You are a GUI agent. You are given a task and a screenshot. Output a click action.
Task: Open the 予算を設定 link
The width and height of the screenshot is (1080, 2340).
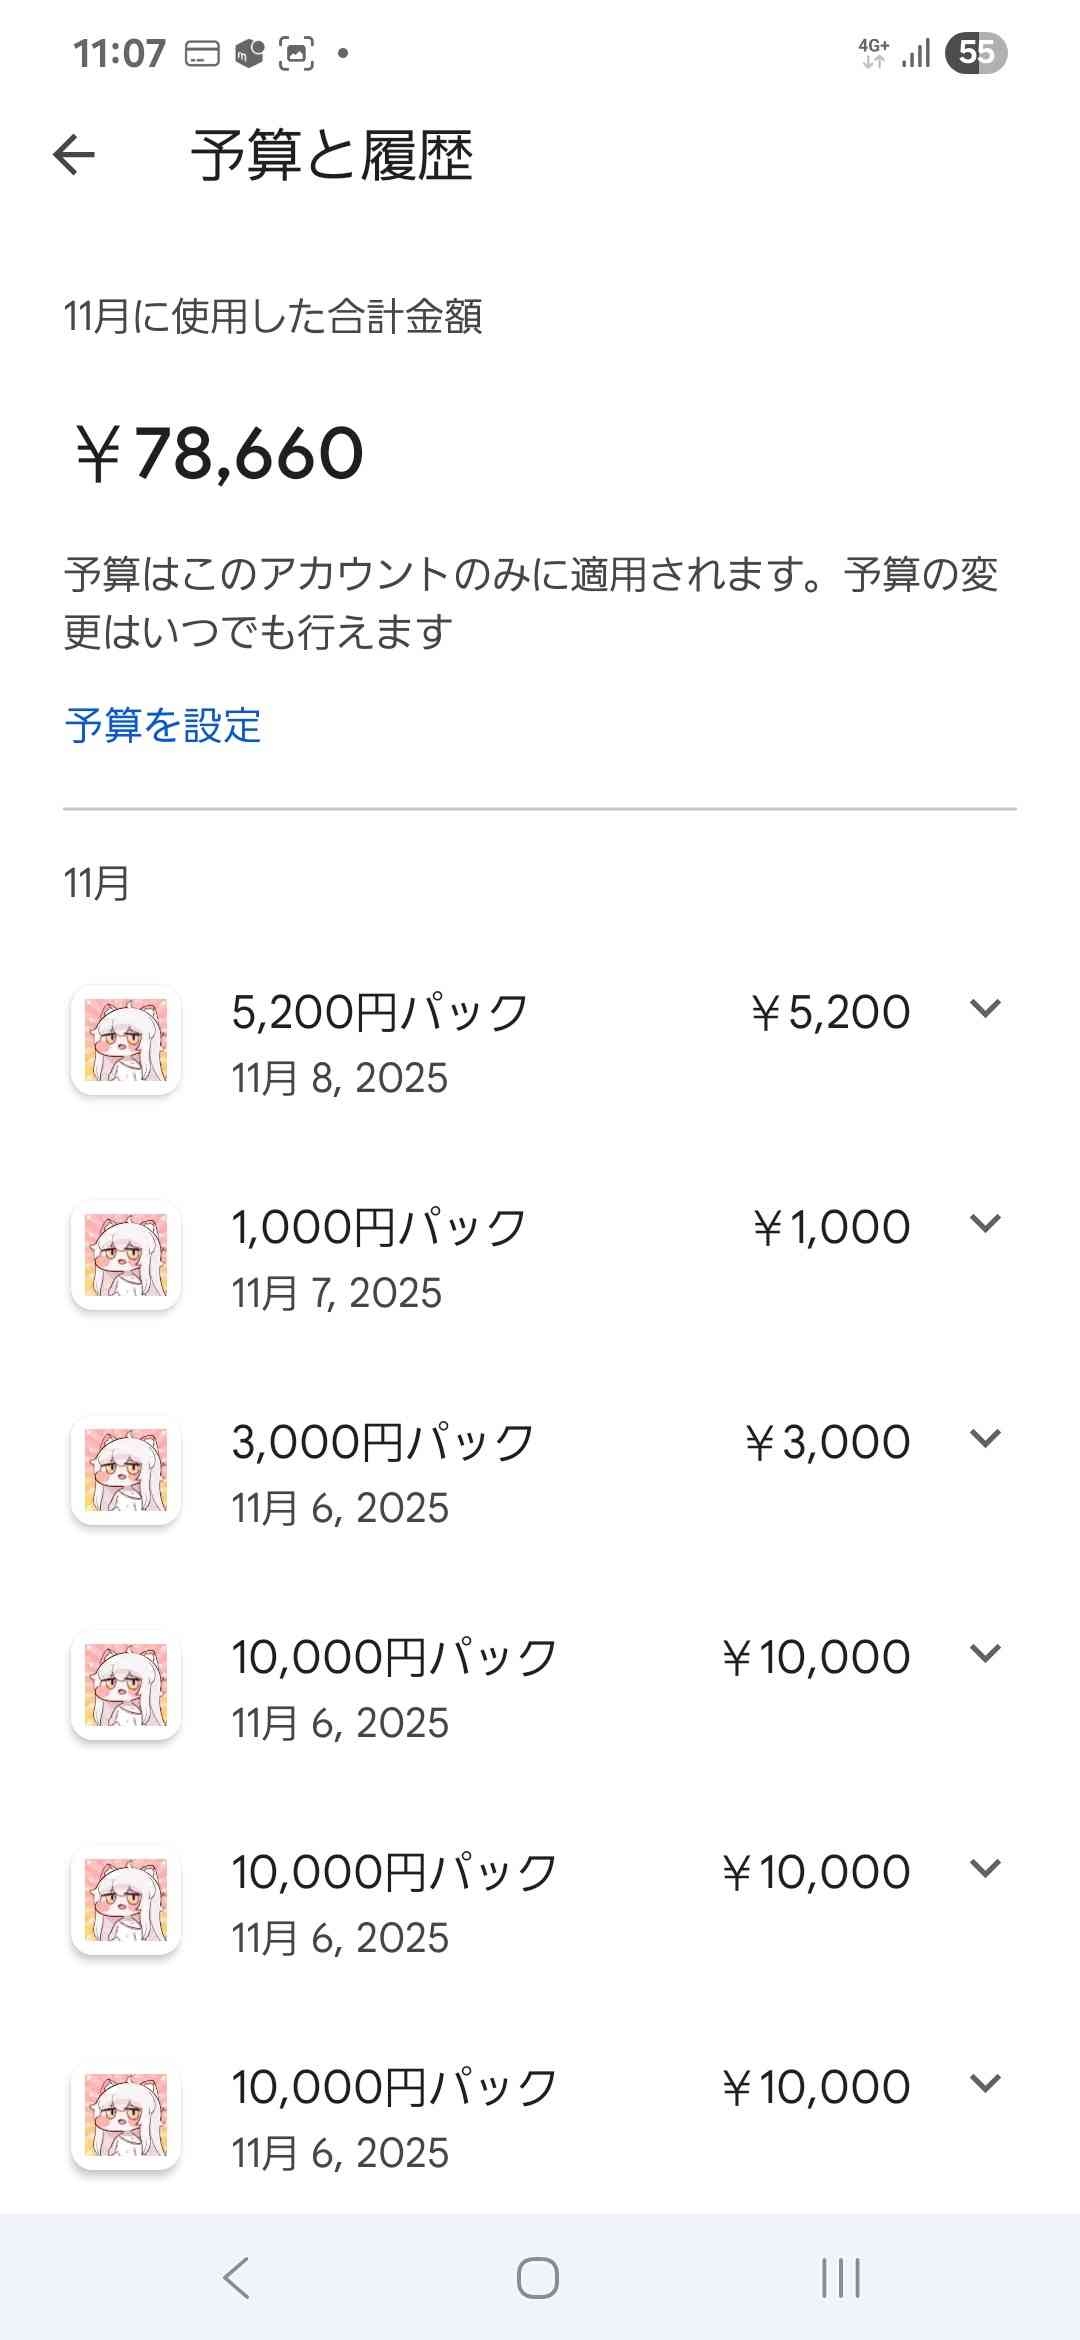coord(163,725)
